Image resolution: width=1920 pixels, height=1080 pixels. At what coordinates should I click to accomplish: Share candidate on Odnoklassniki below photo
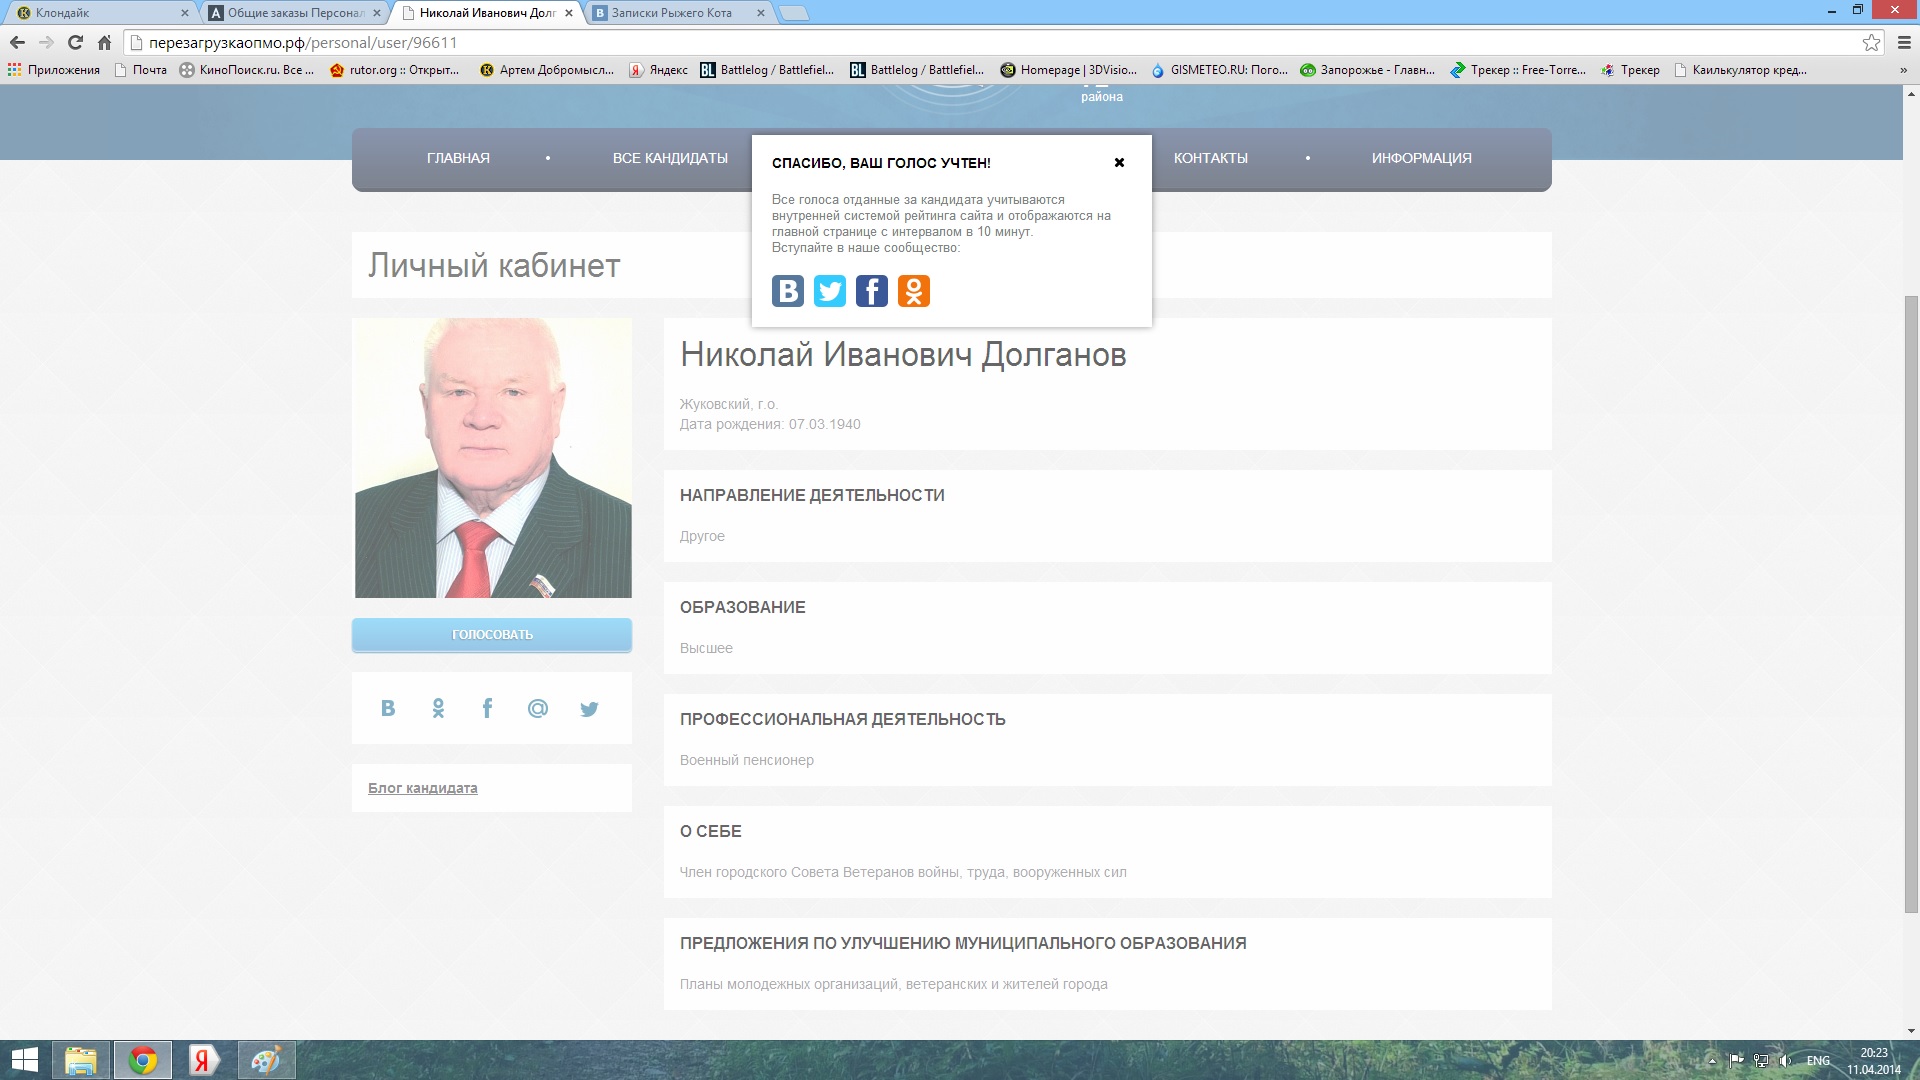point(438,708)
